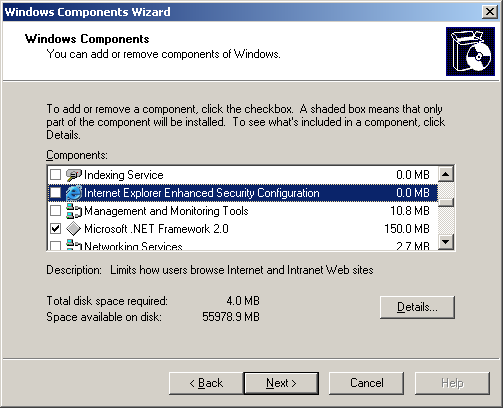Select Internet Explorer Enhanced Security Configuration text
The image size is (503, 408).
[x=202, y=193]
